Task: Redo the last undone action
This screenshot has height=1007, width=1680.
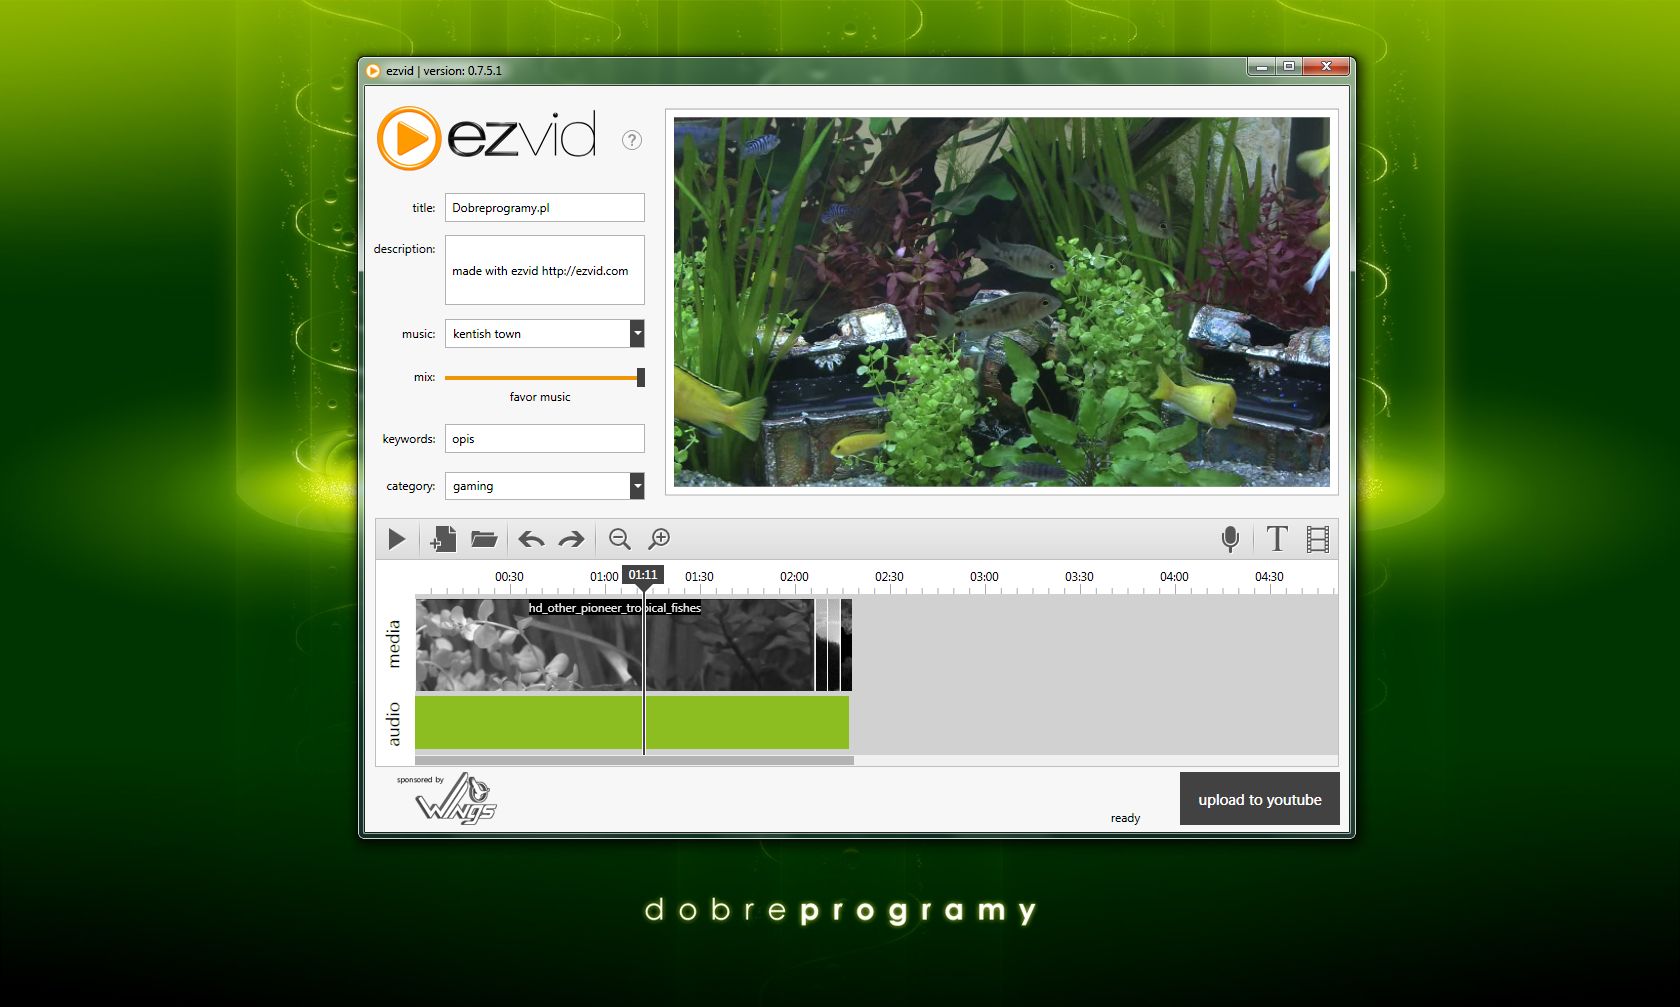Action: (x=571, y=540)
